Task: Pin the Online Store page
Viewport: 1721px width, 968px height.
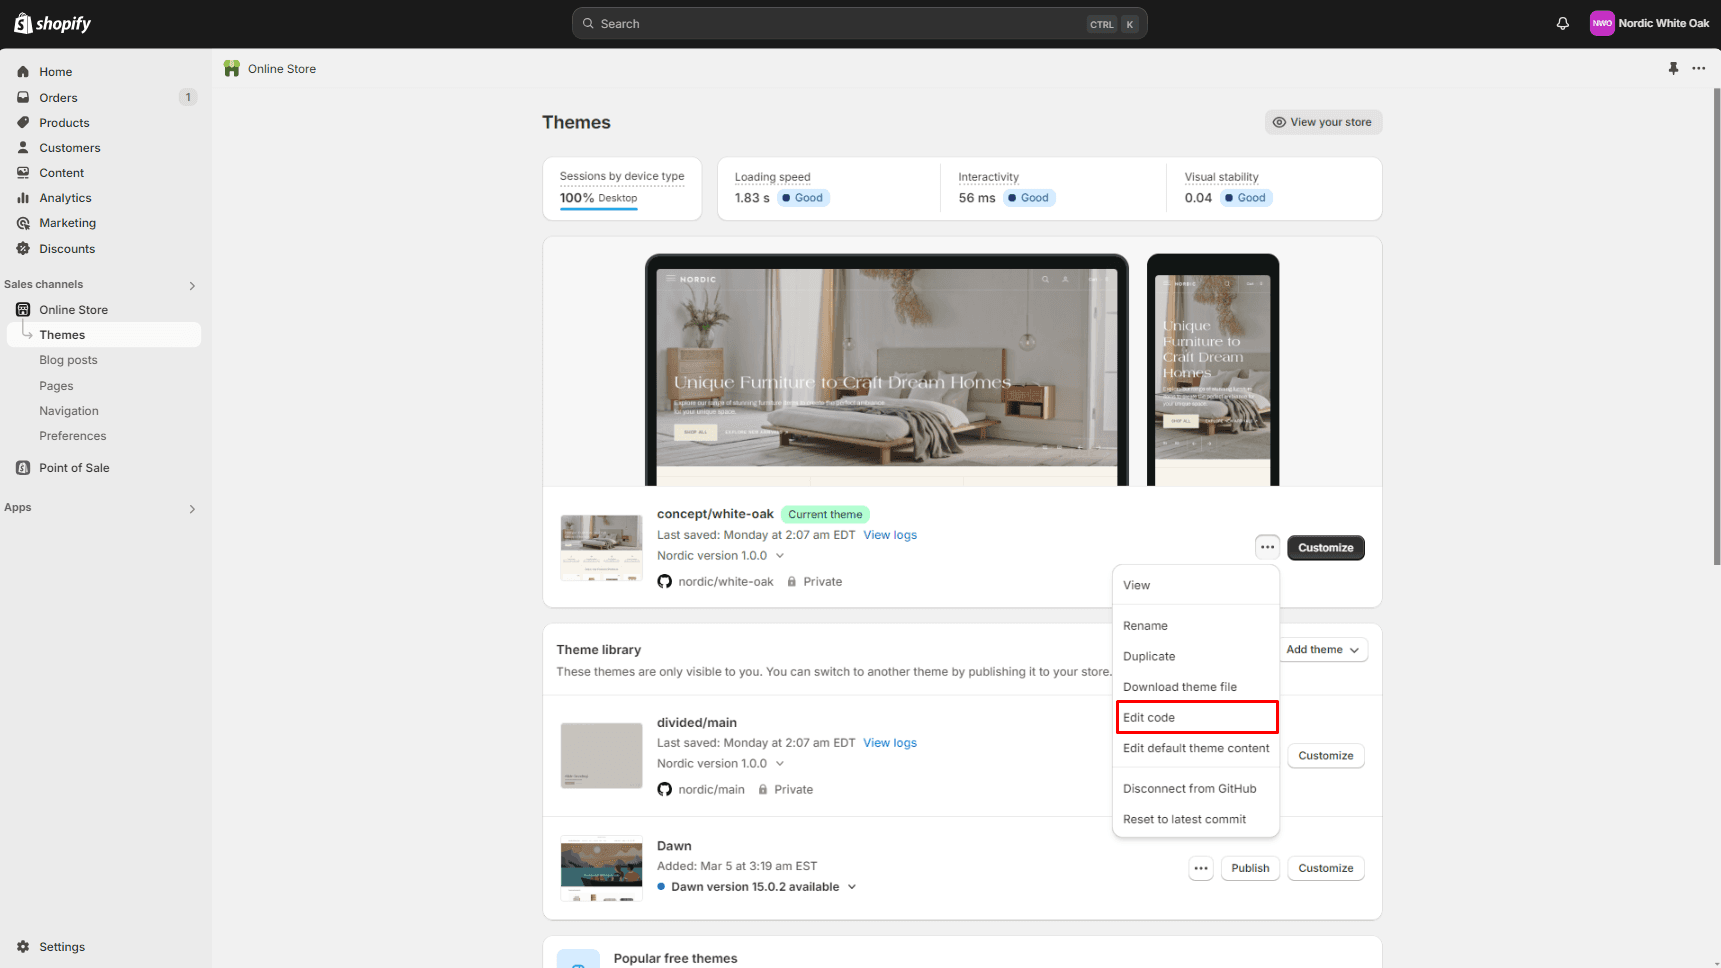Action: pyautogui.click(x=1673, y=68)
